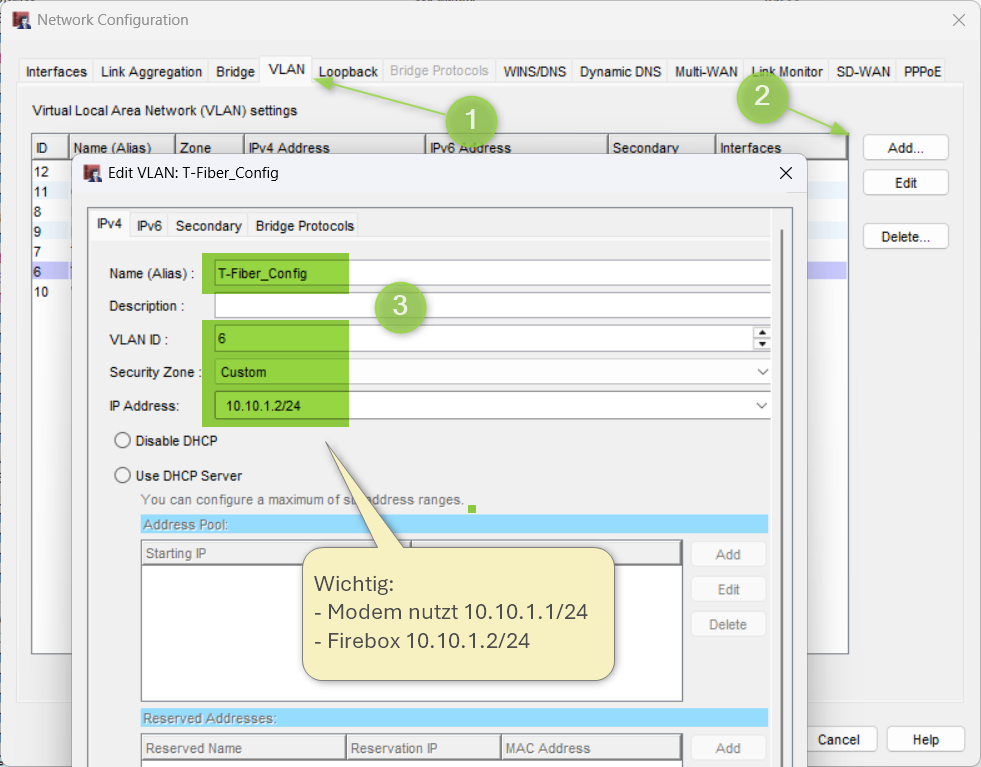Select the Disable DHCP radio button
The image size is (981, 767).
pyautogui.click(x=123, y=440)
